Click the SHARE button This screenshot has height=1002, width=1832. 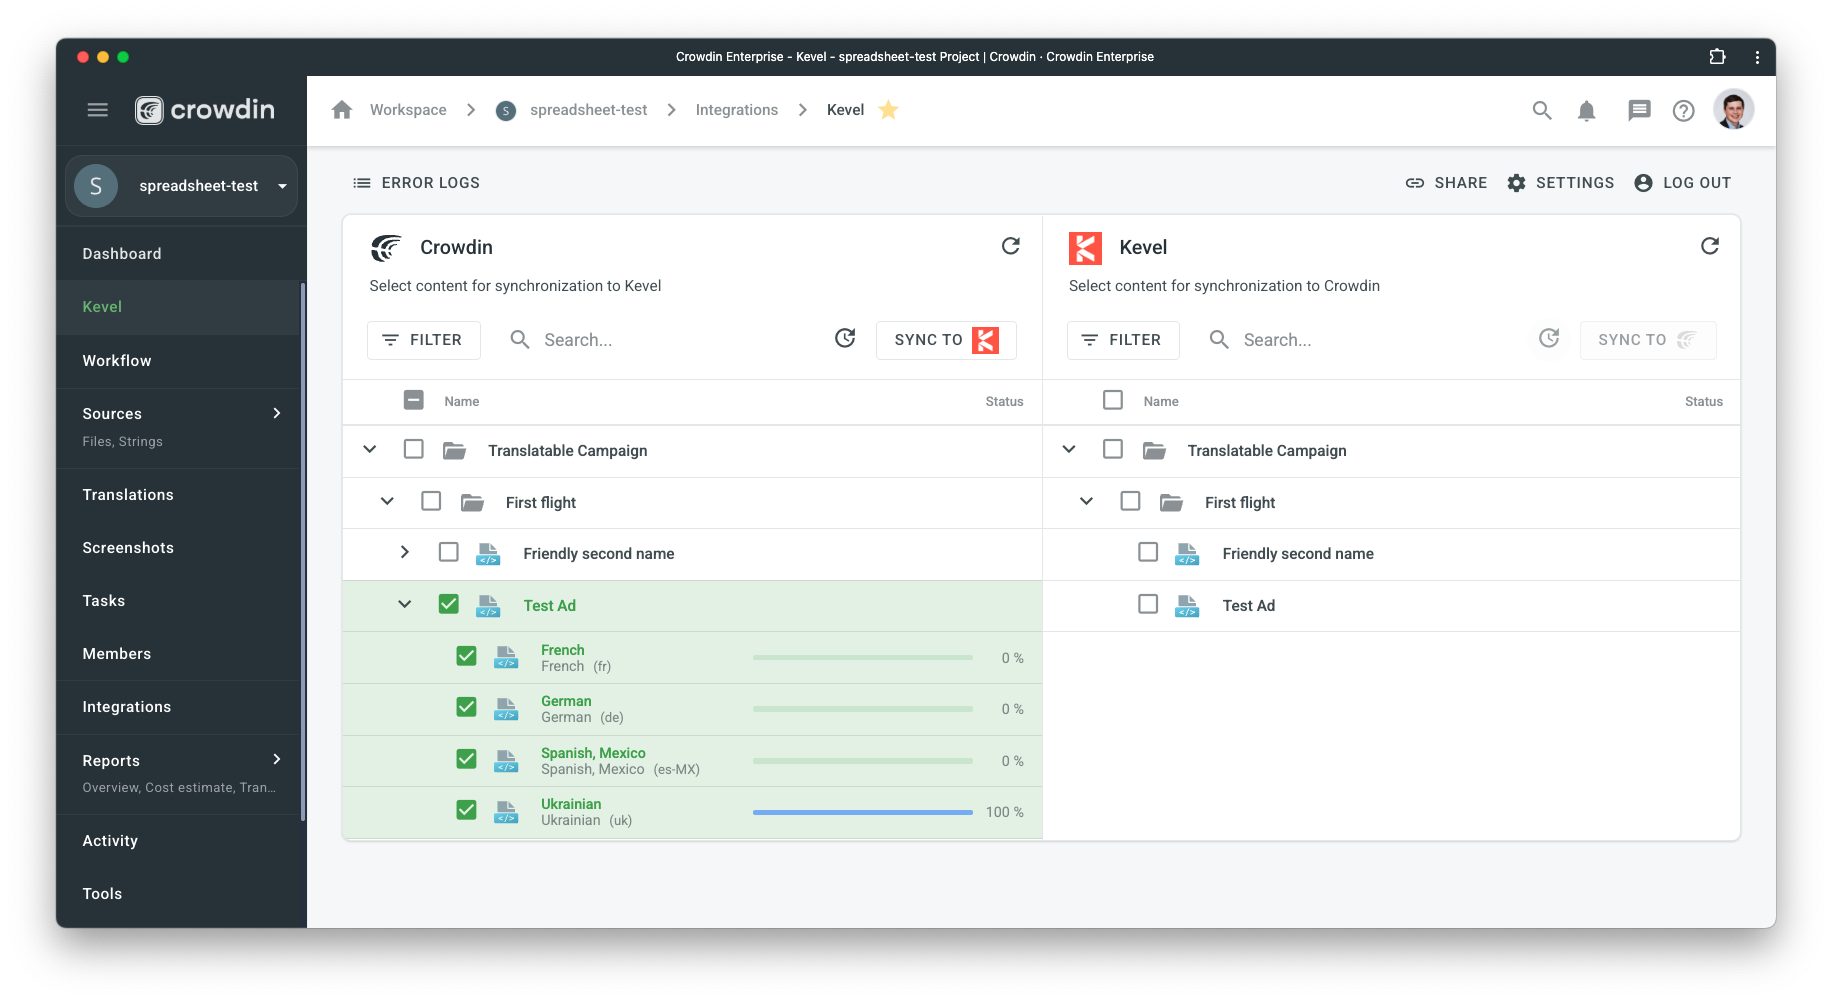[1446, 183]
